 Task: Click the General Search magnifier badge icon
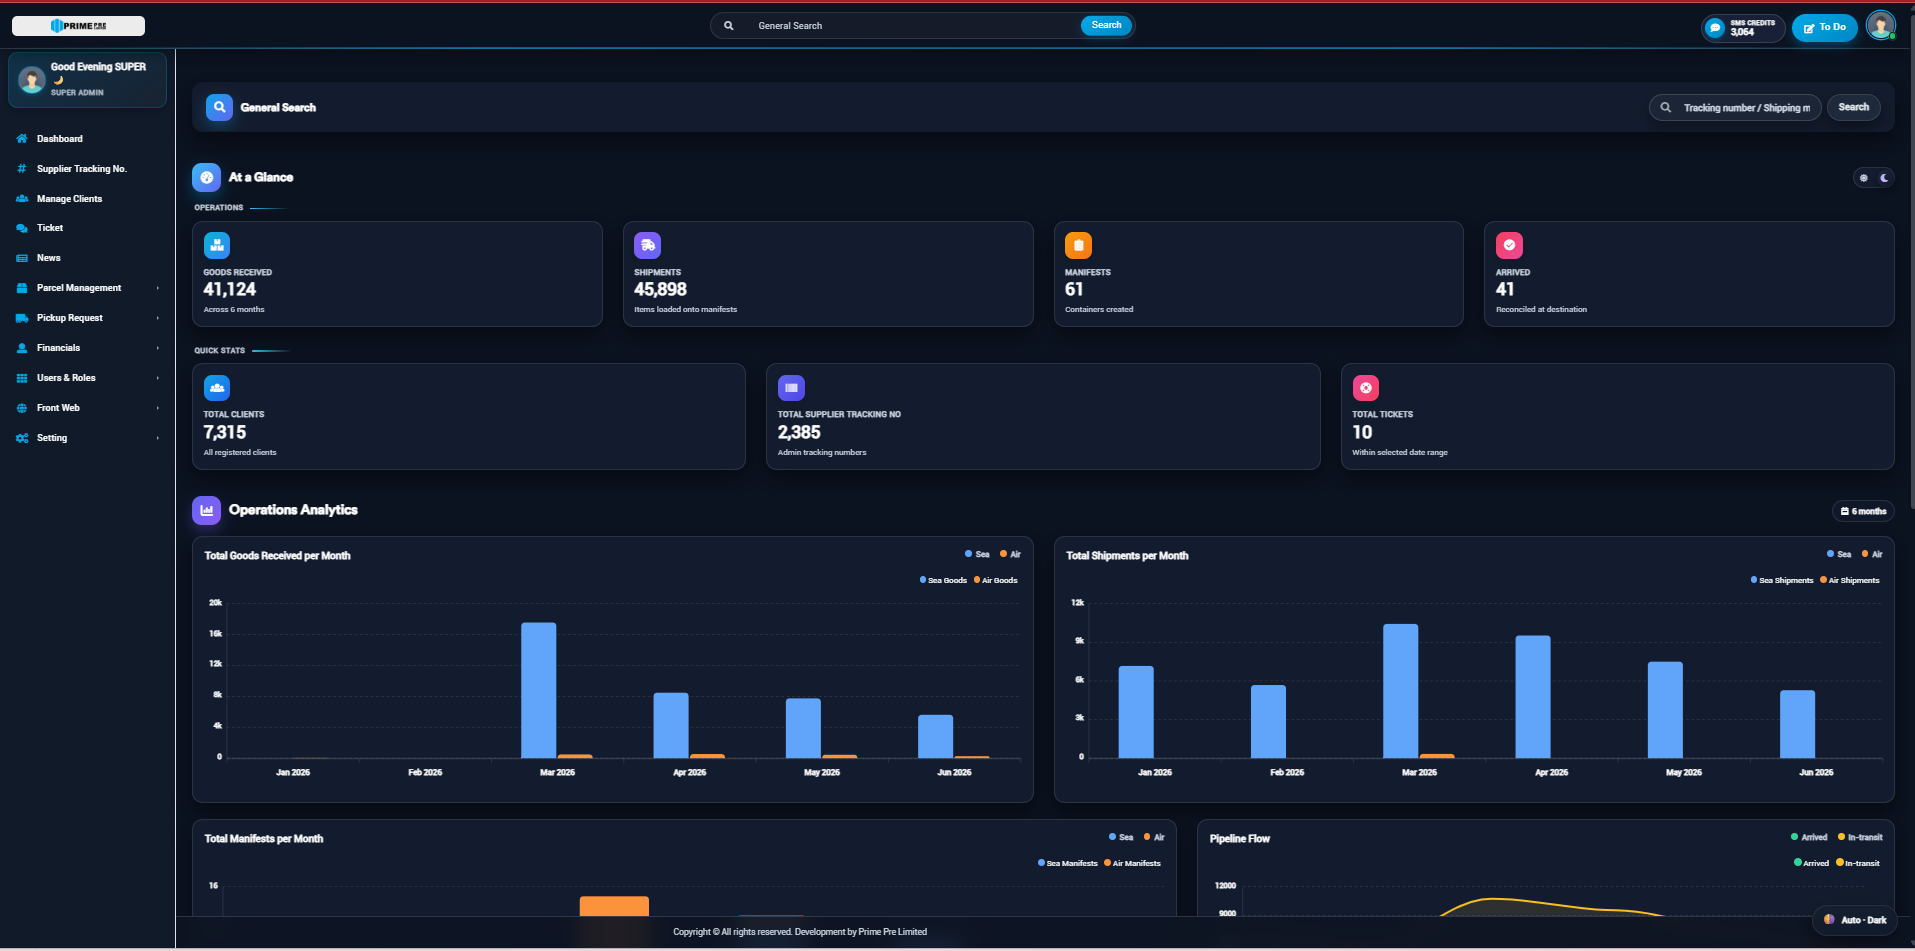pos(219,107)
